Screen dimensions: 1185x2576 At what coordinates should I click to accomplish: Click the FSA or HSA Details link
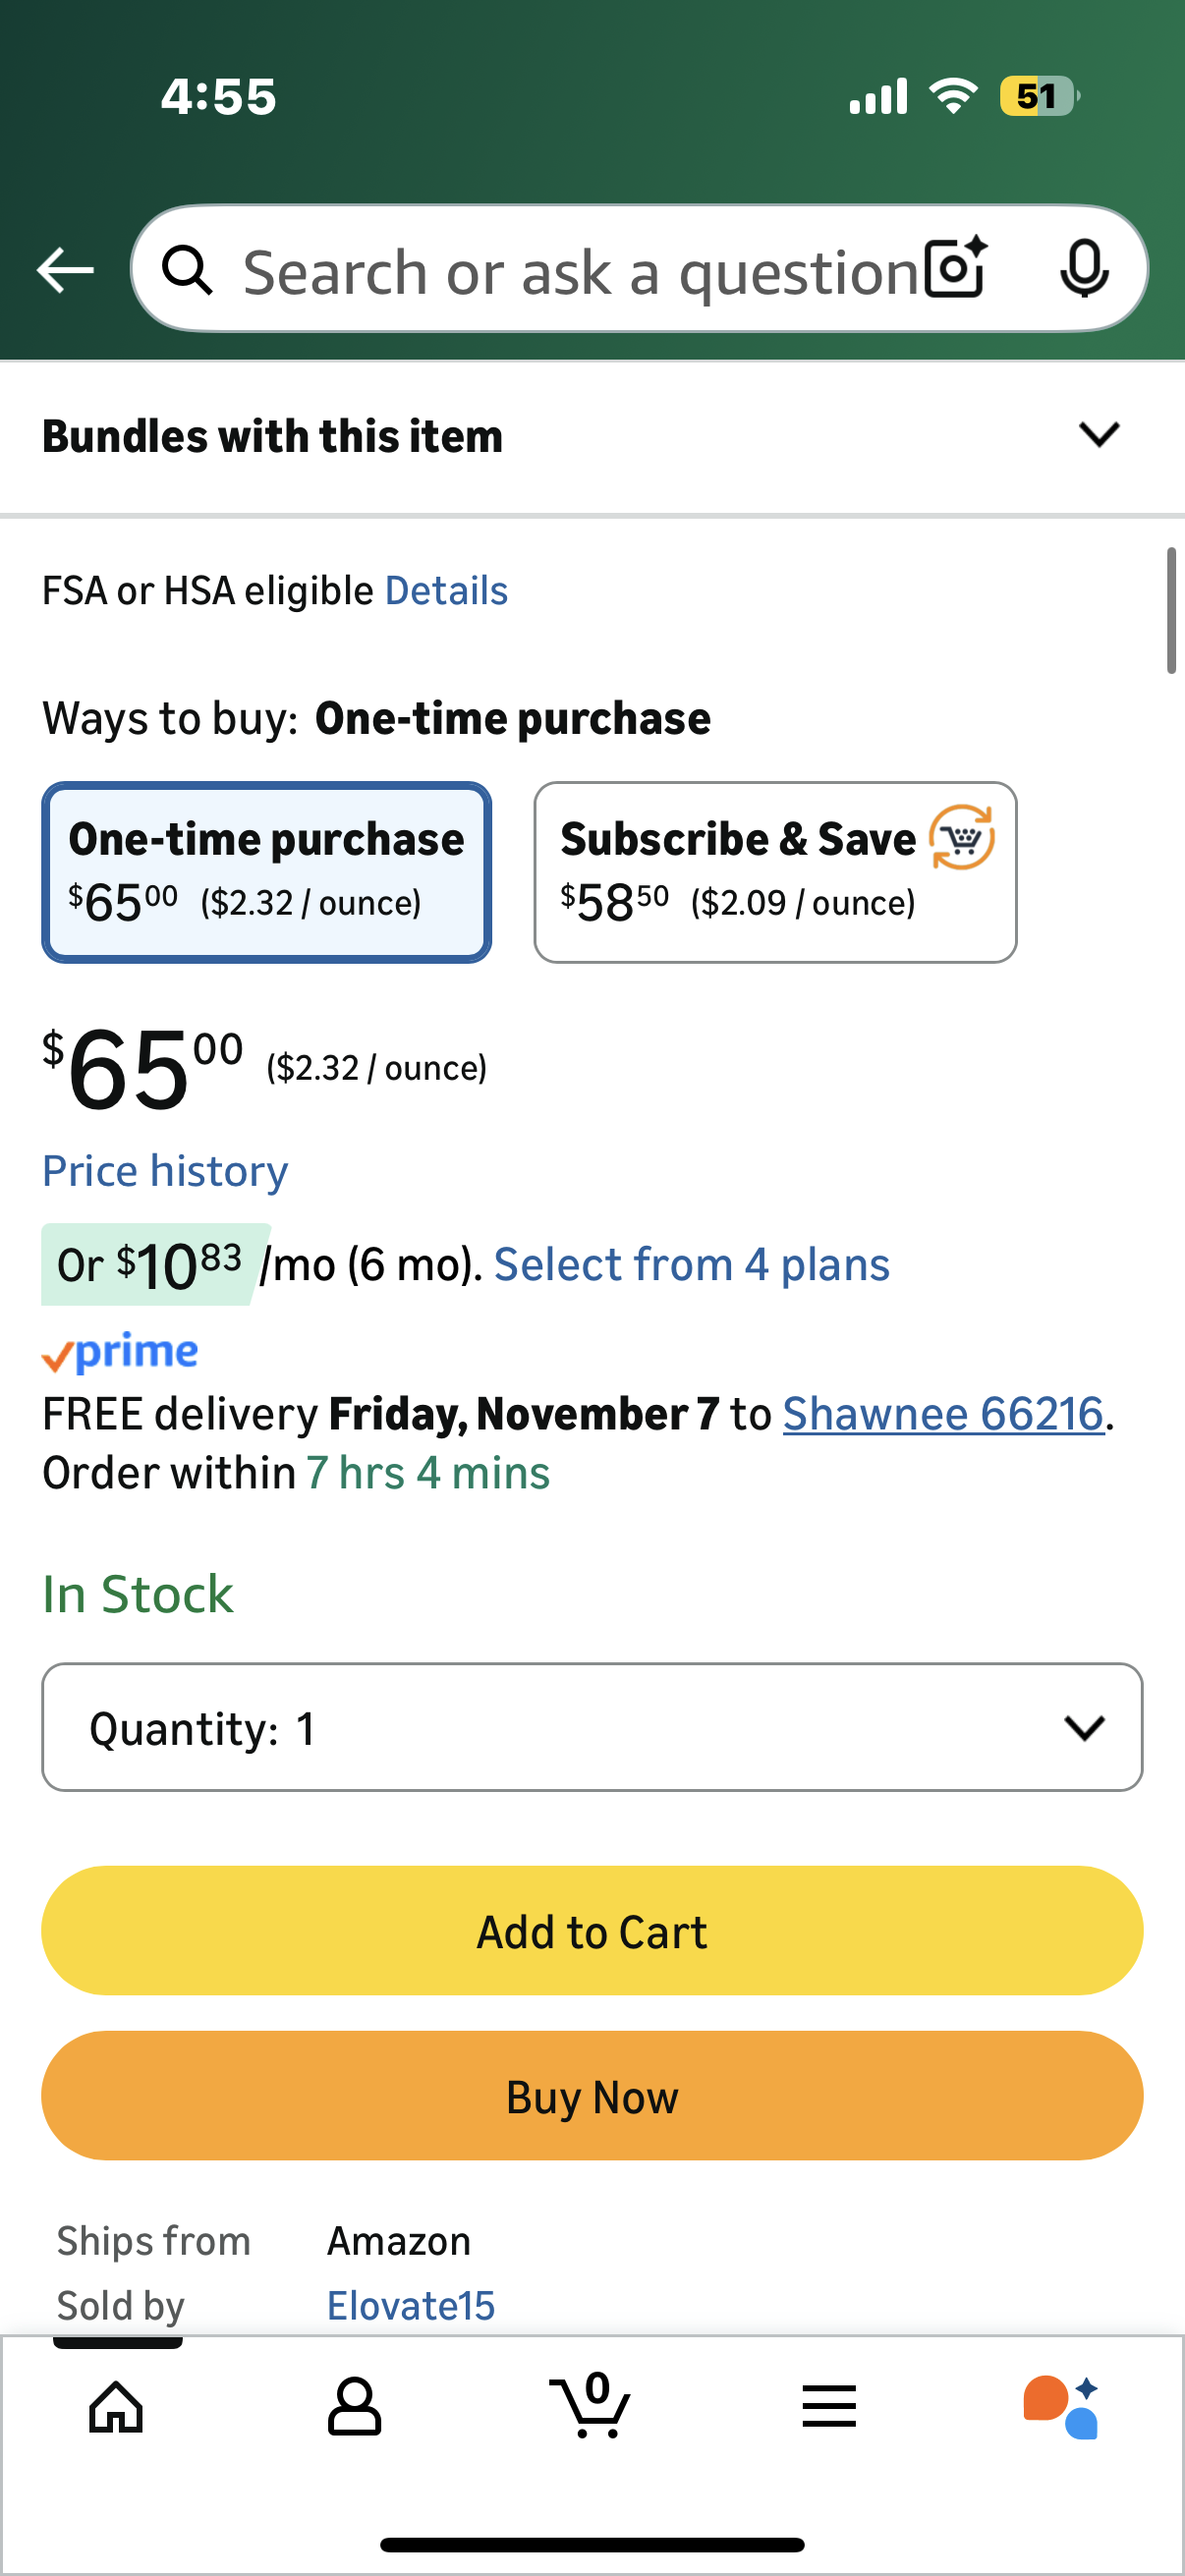[x=446, y=591]
